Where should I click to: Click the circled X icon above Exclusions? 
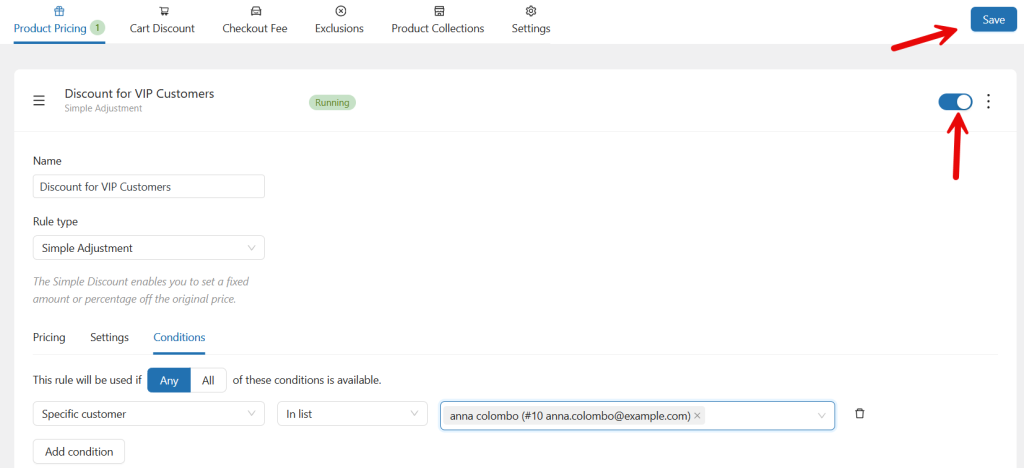pos(340,11)
